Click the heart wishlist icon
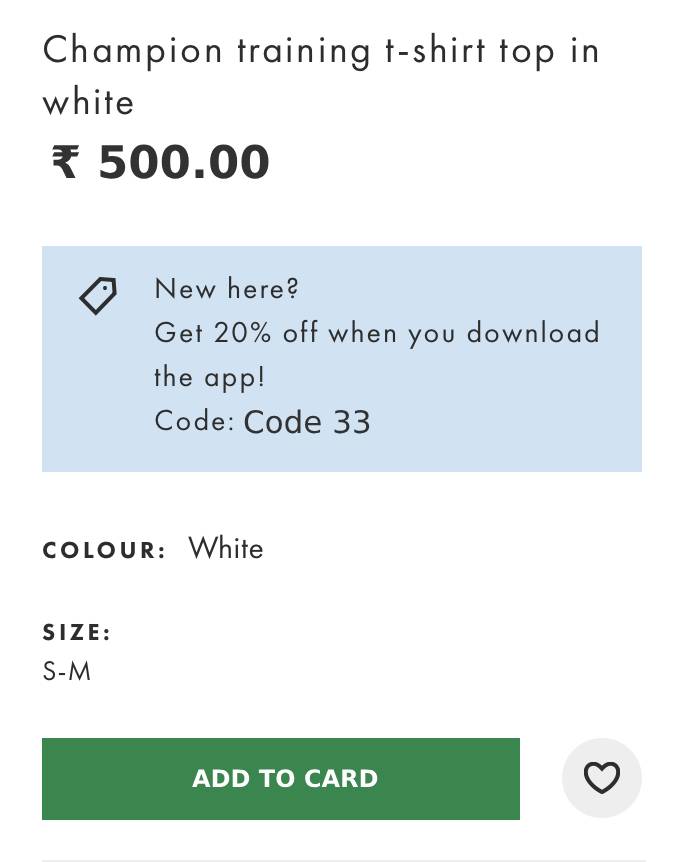700x862 pixels. (x=602, y=778)
